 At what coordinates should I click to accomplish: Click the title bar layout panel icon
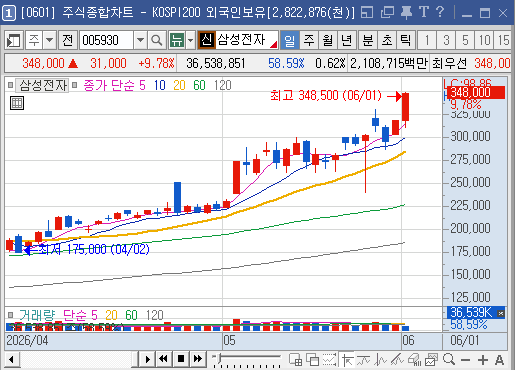(367, 13)
